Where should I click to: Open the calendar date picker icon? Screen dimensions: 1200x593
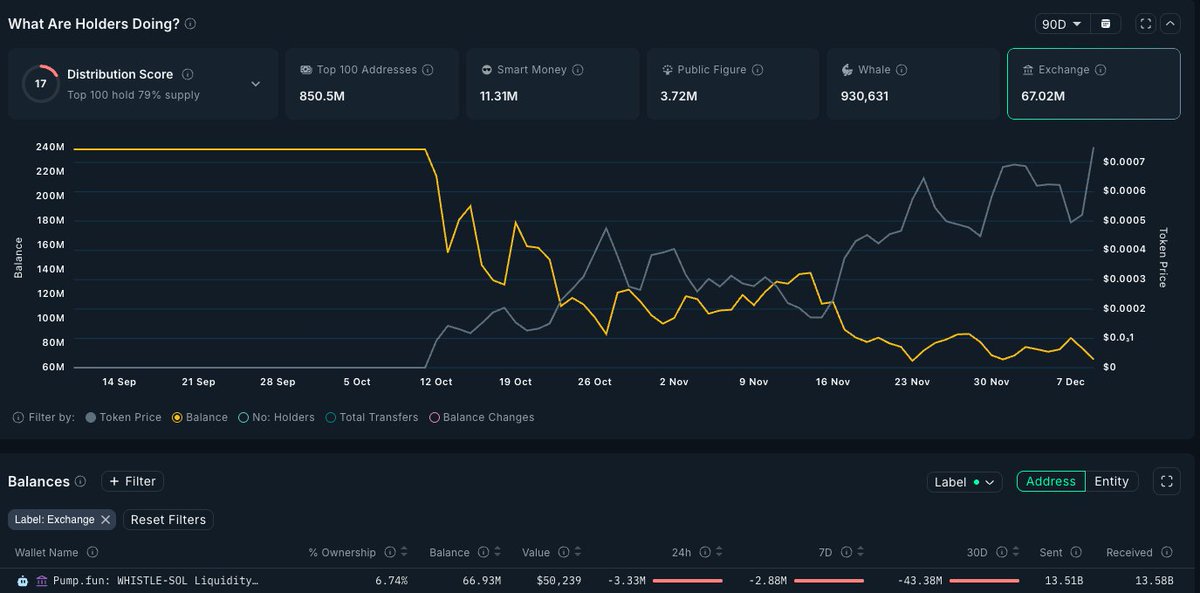click(1106, 24)
